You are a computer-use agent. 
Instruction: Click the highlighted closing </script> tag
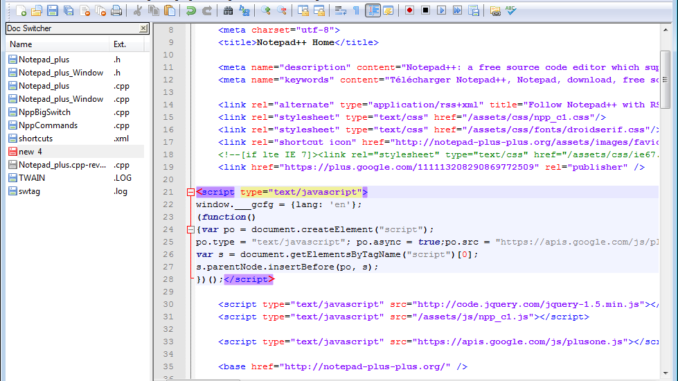coord(249,279)
